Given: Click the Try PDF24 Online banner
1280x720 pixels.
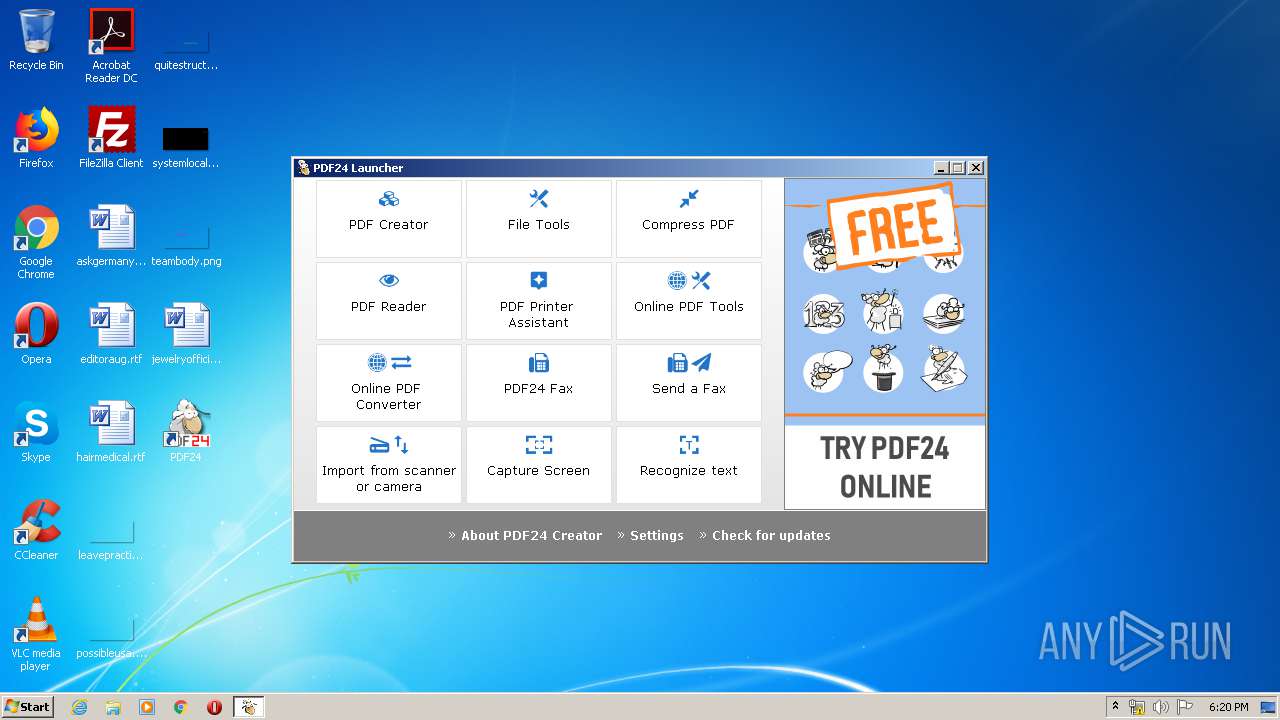Looking at the screenshot, I should 885,467.
